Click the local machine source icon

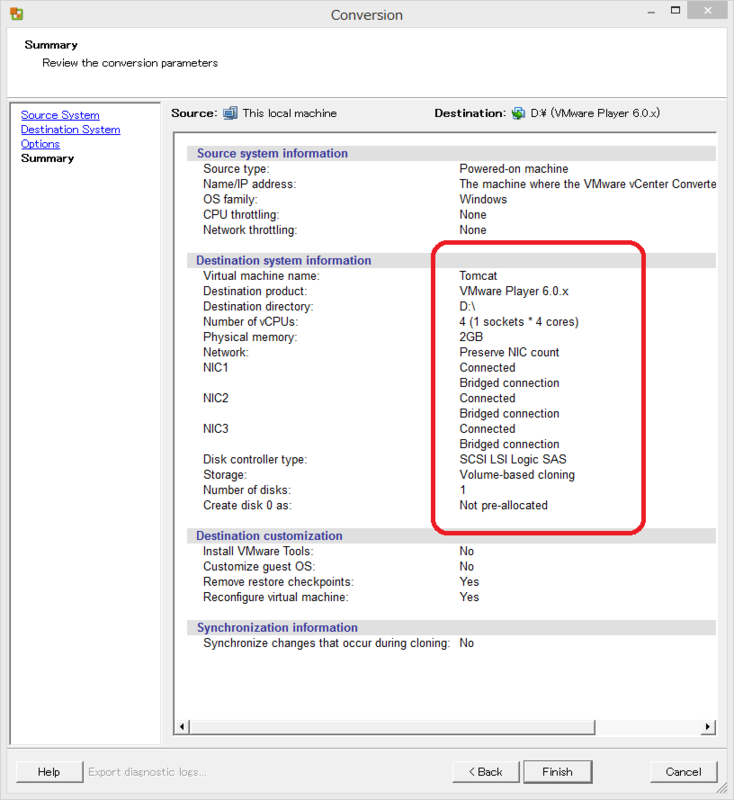tap(230, 113)
